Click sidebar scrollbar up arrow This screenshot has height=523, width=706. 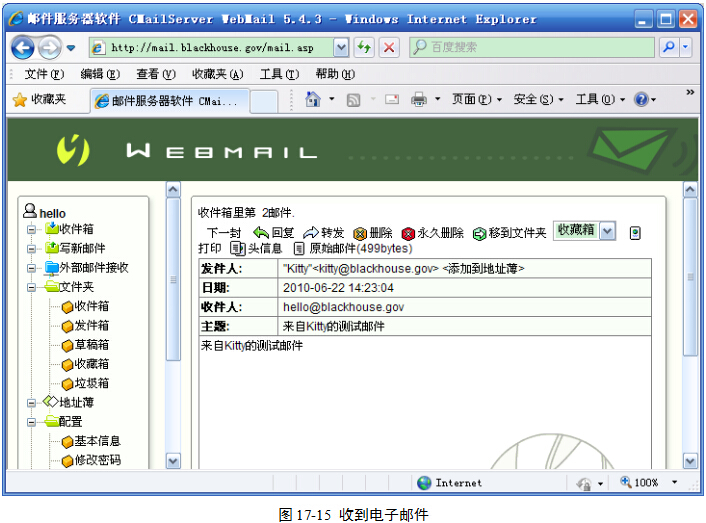tap(173, 189)
